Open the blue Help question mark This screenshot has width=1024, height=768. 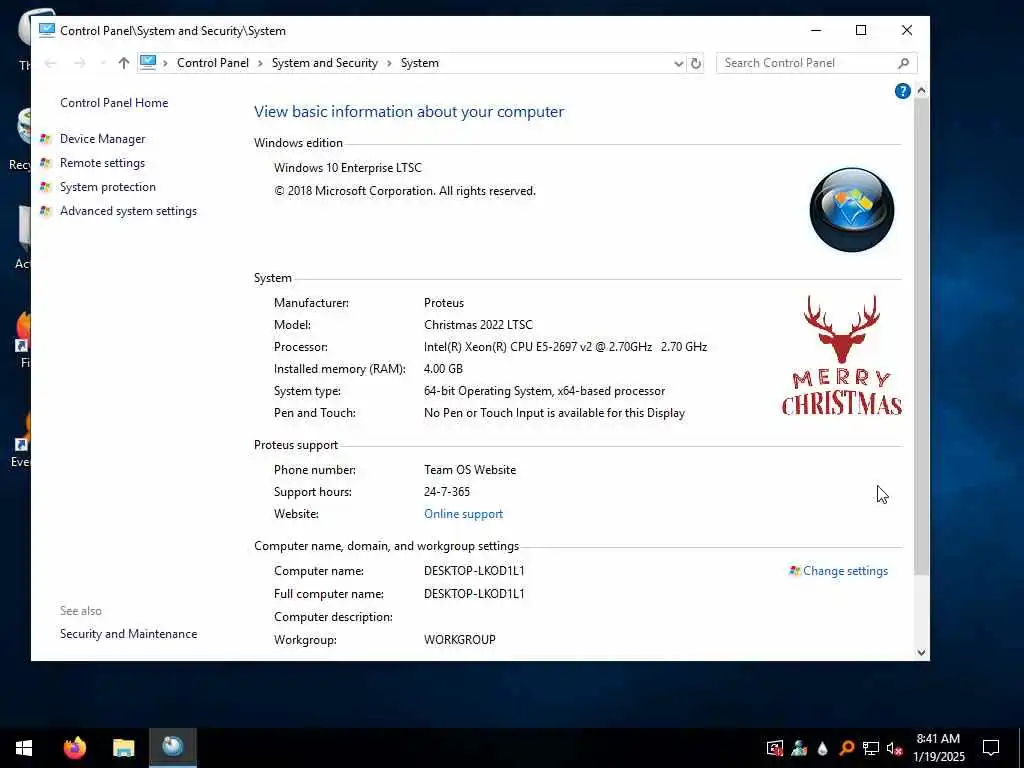click(903, 91)
